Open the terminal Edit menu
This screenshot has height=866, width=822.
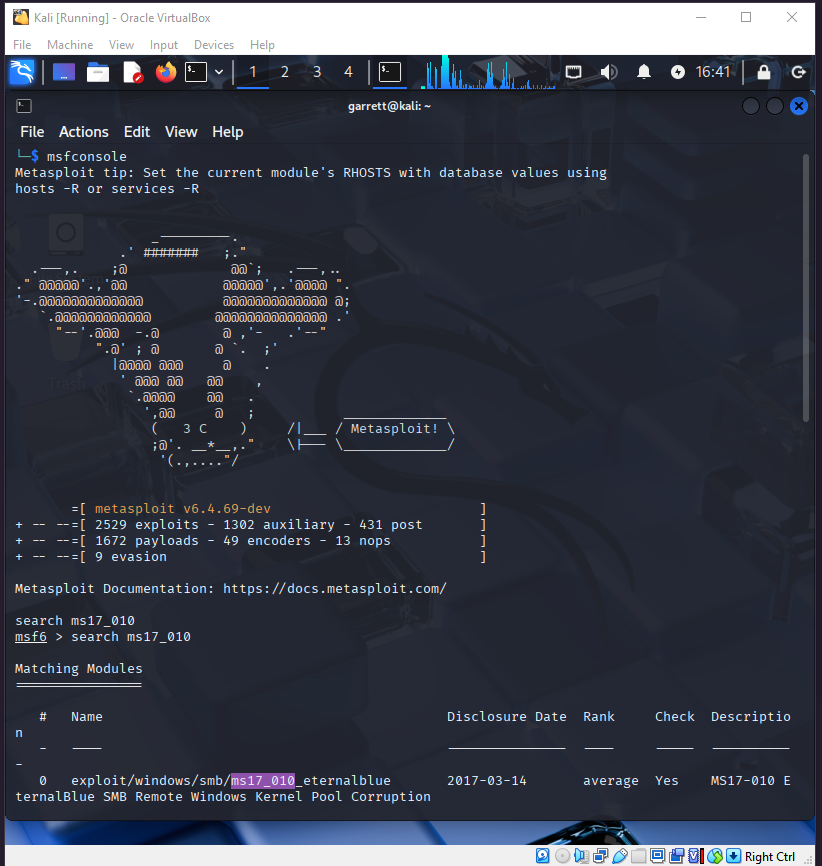(x=137, y=132)
